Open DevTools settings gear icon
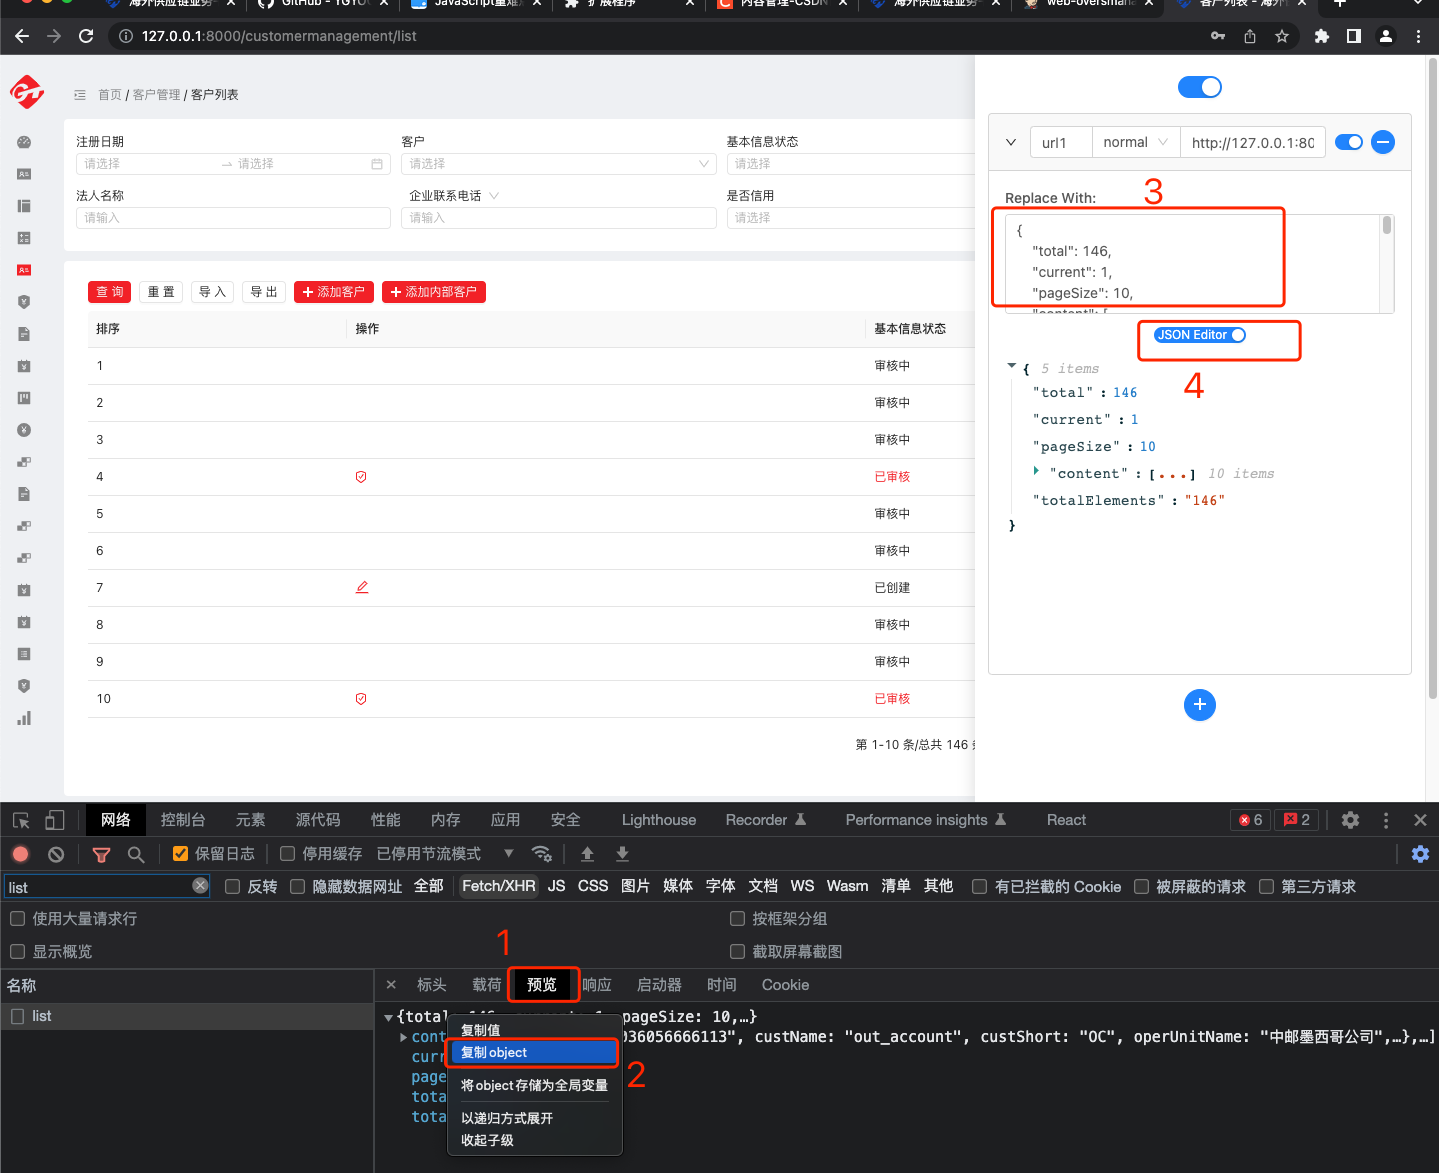Image resolution: width=1439 pixels, height=1173 pixels. [x=1350, y=820]
